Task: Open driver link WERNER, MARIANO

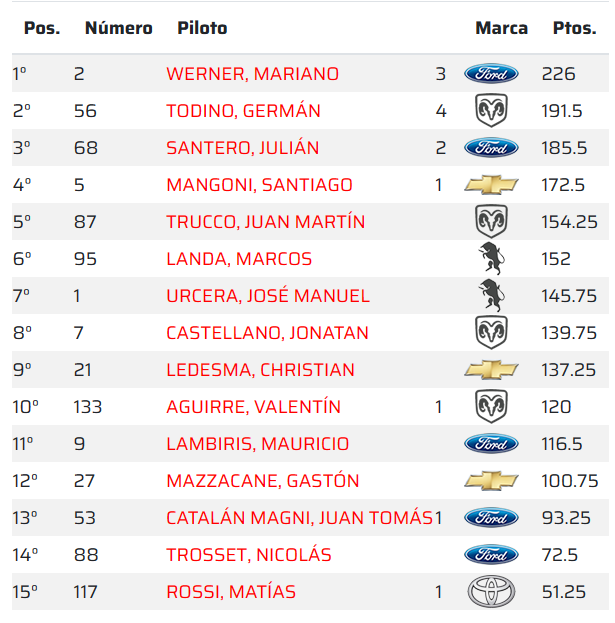Action: click(252, 74)
